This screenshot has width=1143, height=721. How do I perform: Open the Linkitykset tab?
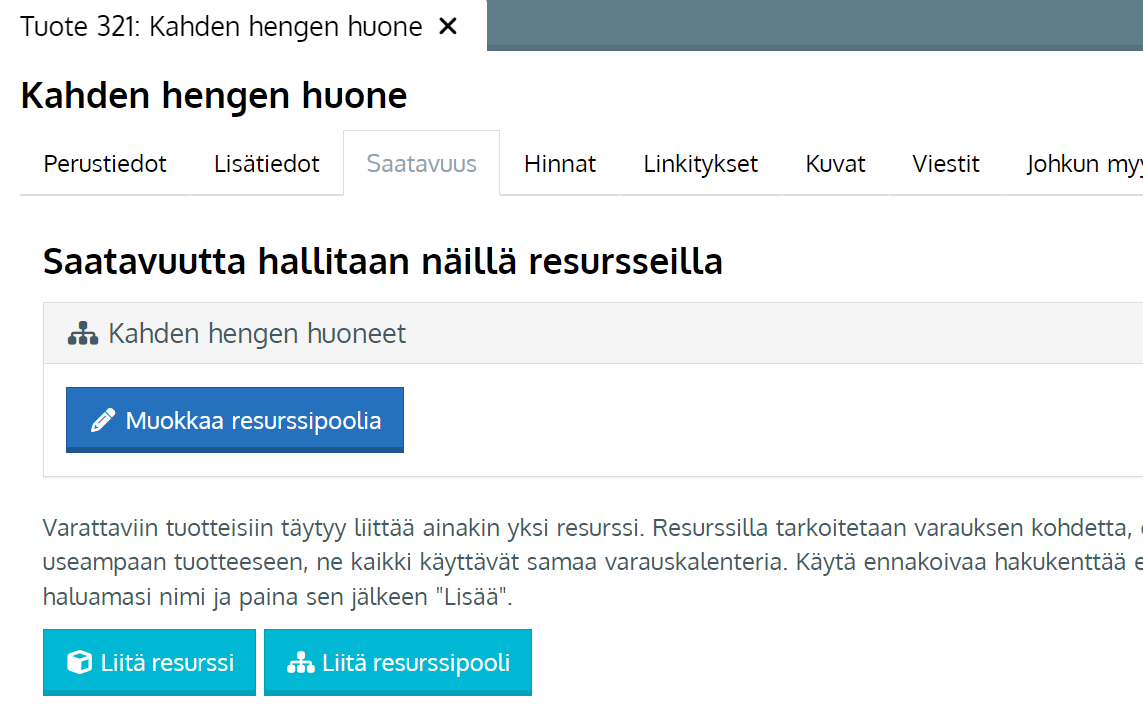[701, 164]
